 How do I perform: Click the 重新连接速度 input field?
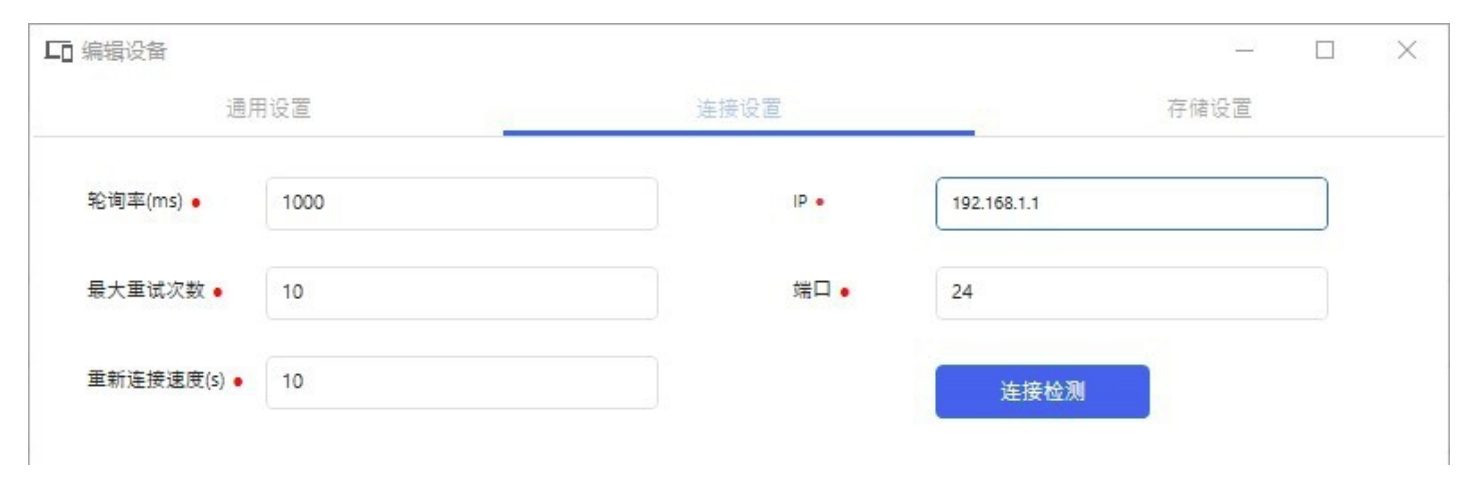(x=461, y=382)
